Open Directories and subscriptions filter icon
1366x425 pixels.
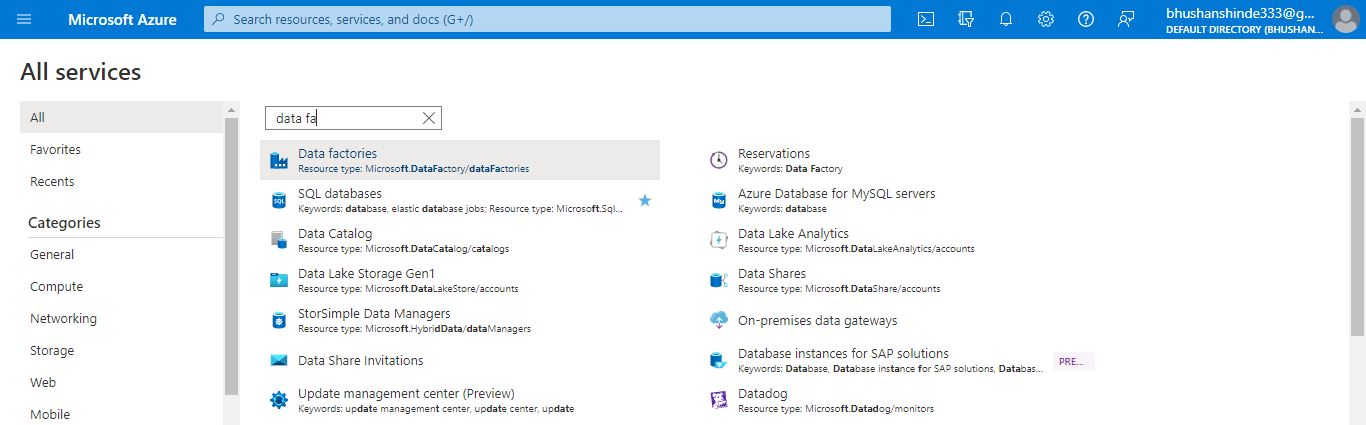click(x=966, y=19)
